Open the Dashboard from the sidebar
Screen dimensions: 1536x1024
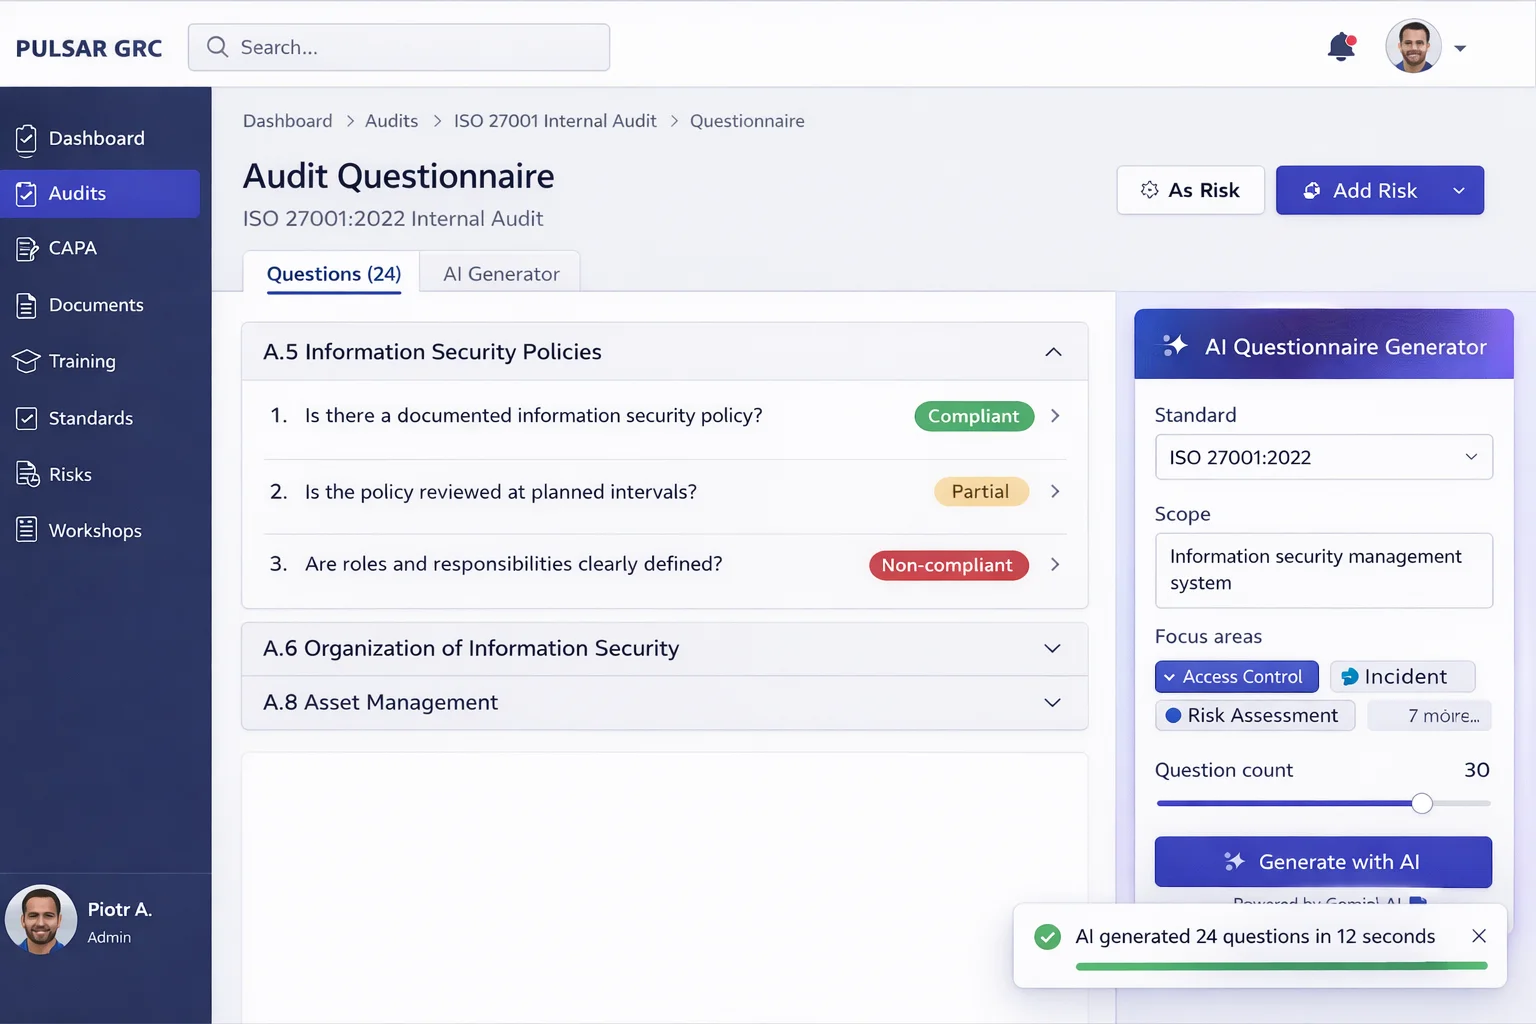pyautogui.click(x=95, y=138)
